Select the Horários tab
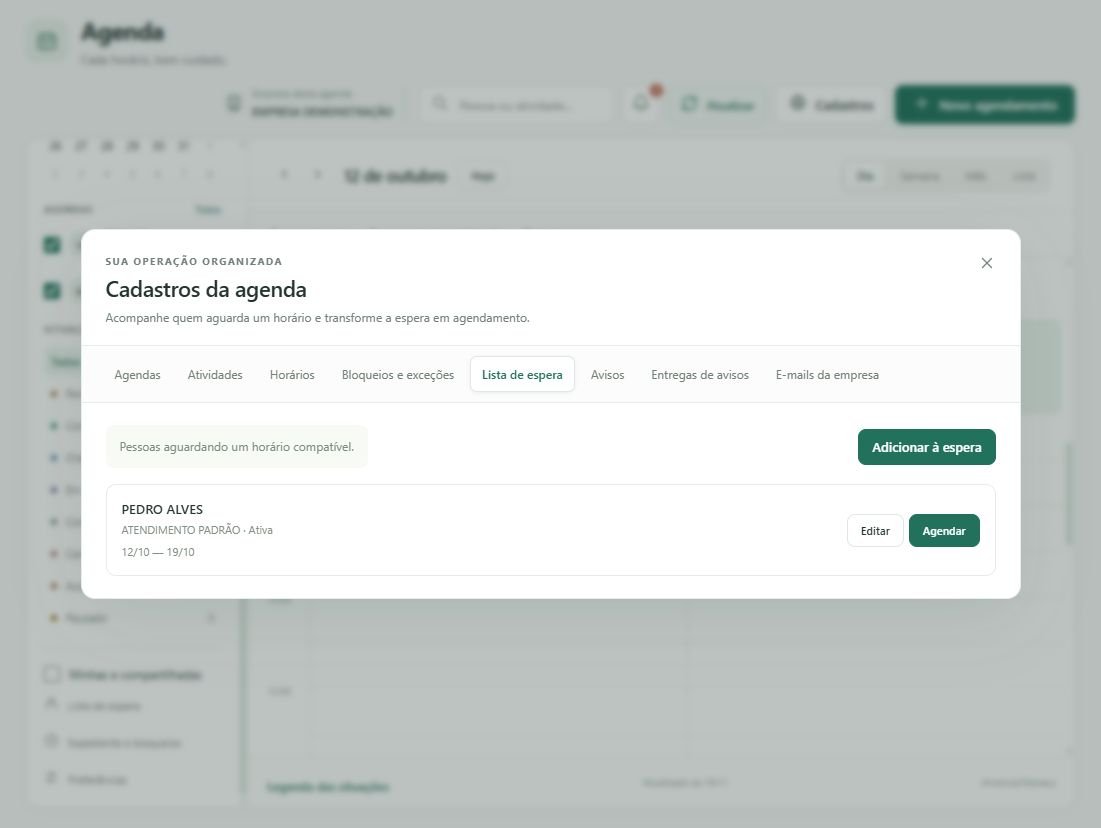 click(x=292, y=374)
